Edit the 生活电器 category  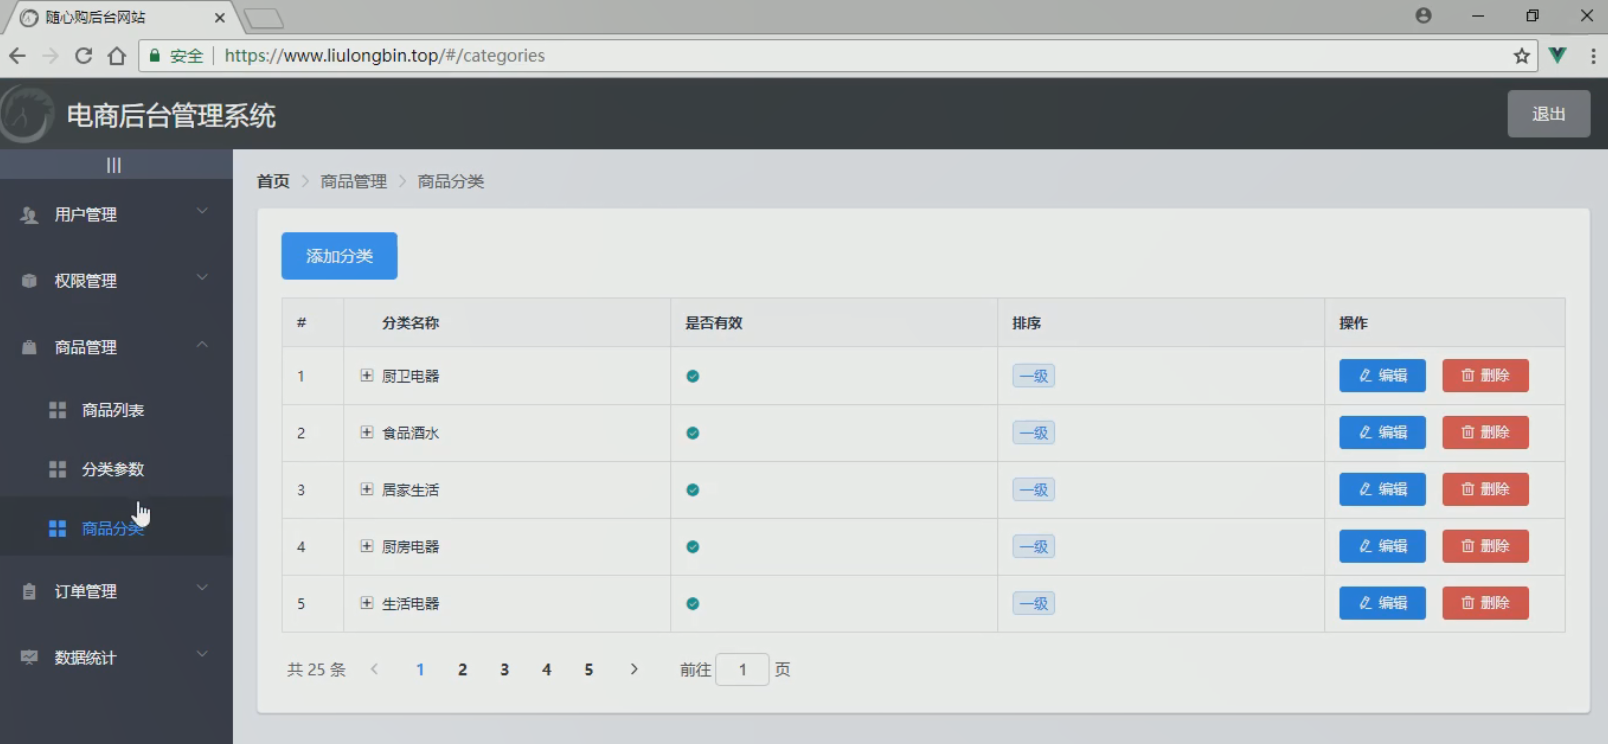(1383, 604)
